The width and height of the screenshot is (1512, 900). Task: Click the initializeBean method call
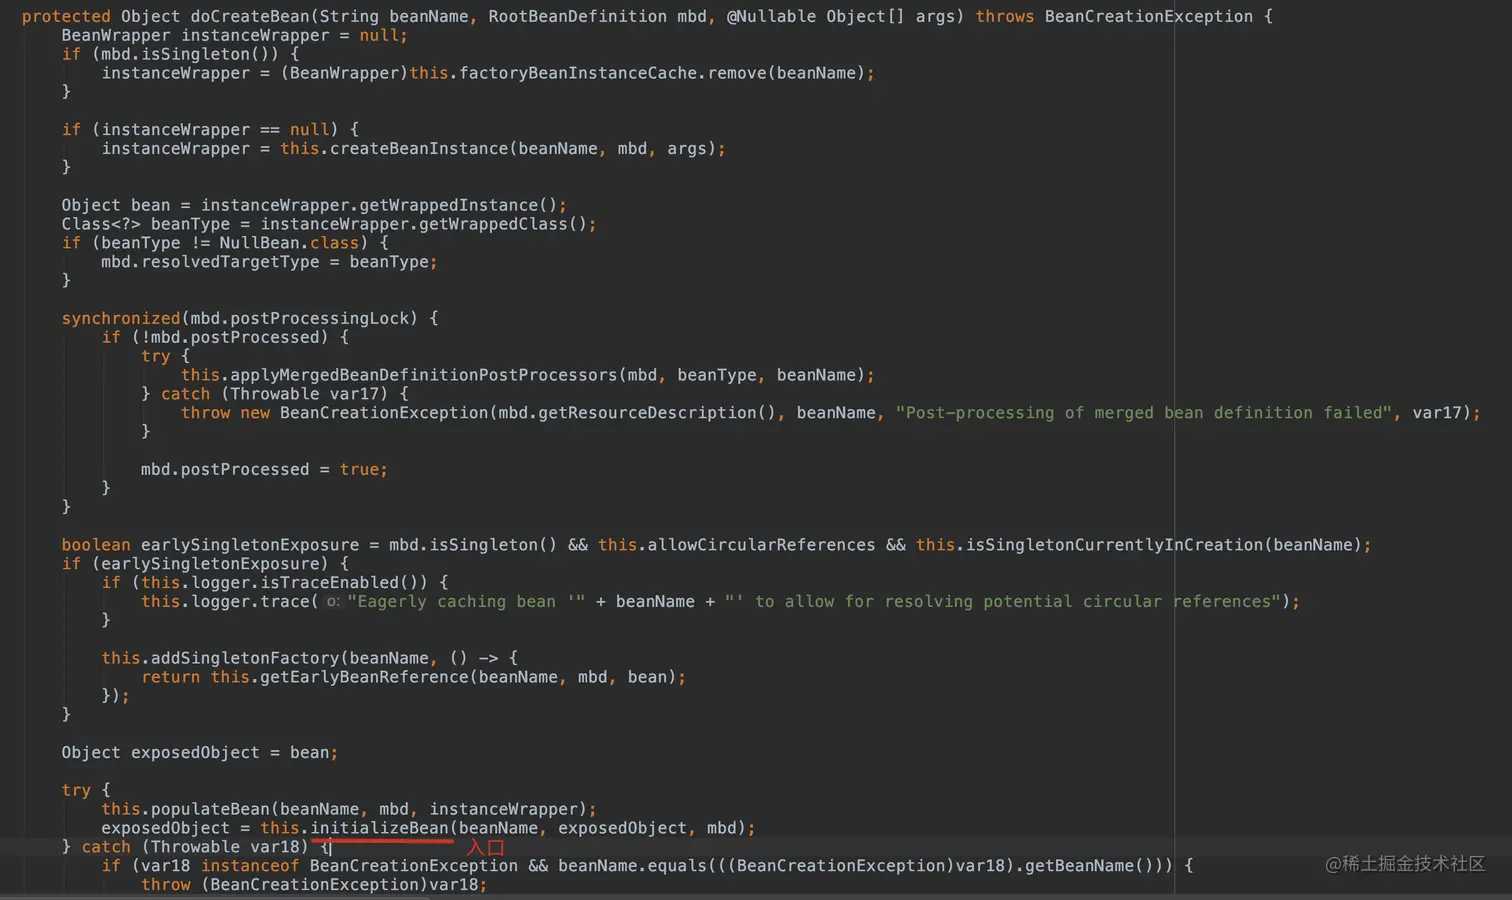(x=379, y=829)
